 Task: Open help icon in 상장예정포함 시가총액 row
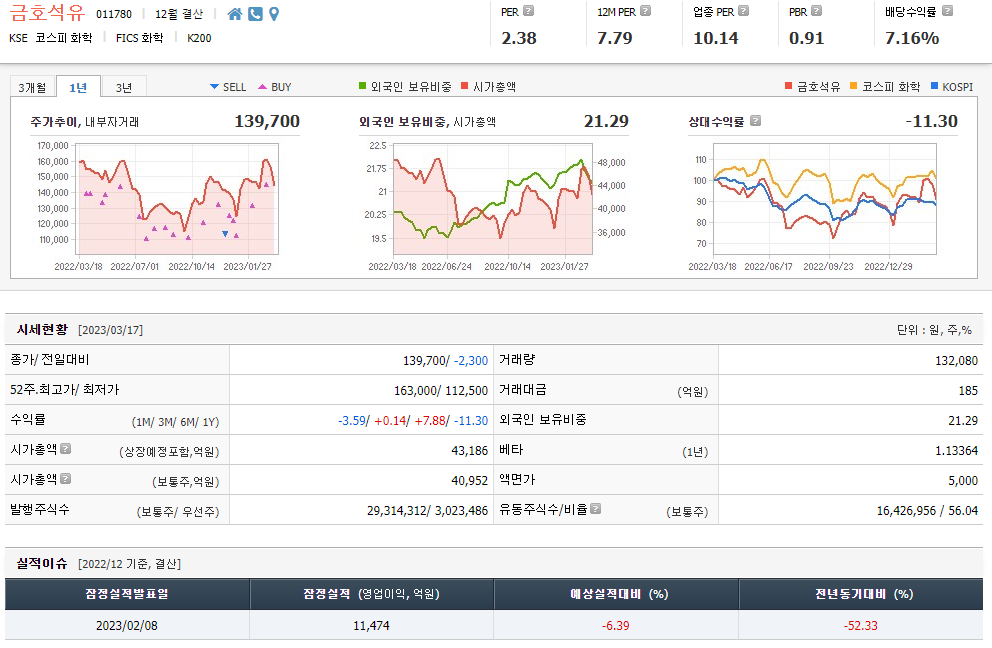click(x=65, y=449)
